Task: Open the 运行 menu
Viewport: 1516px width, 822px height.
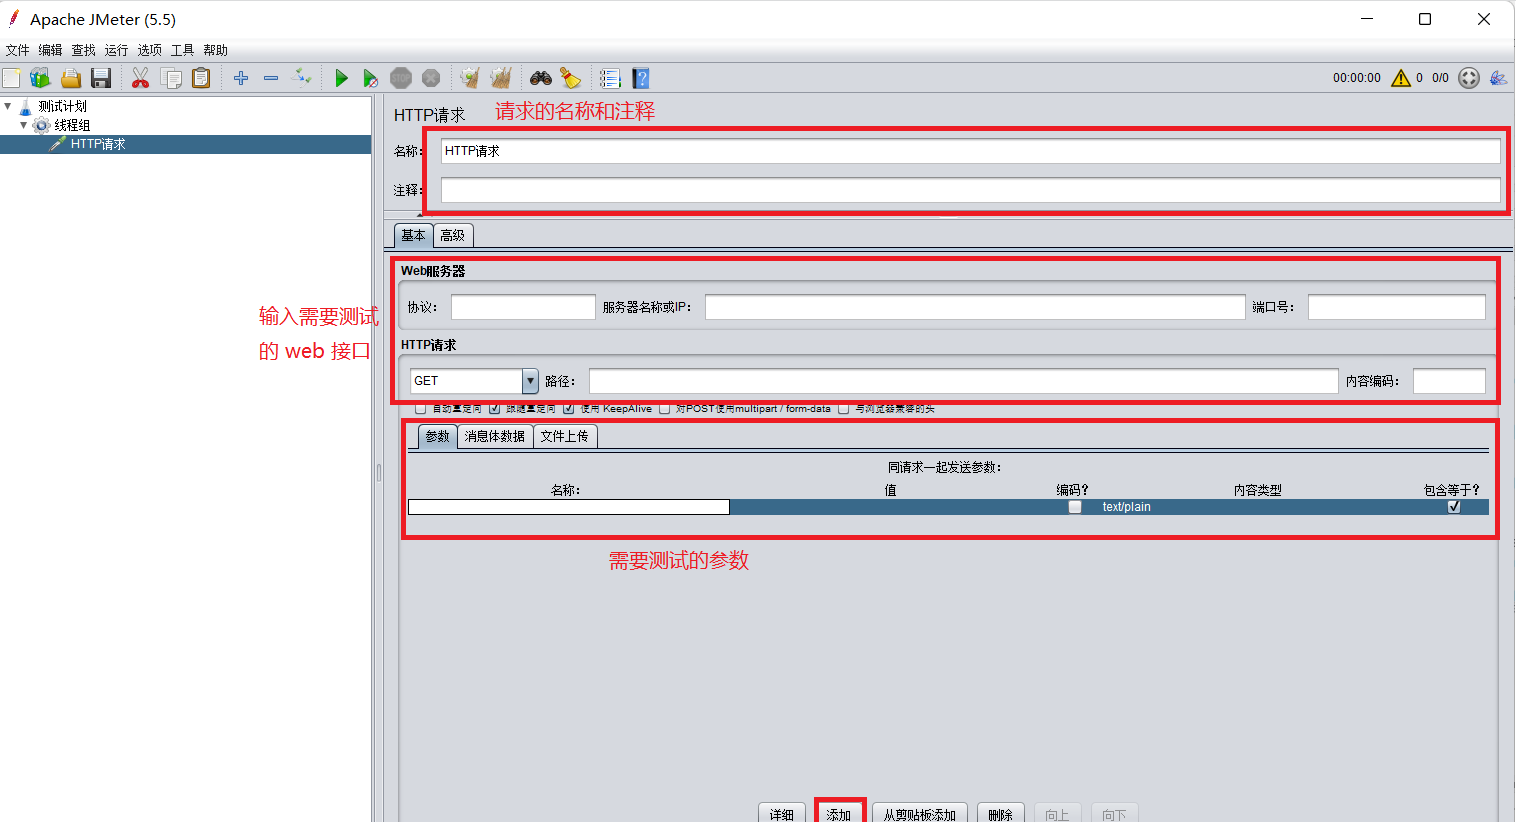Action: [x=117, y=50]
